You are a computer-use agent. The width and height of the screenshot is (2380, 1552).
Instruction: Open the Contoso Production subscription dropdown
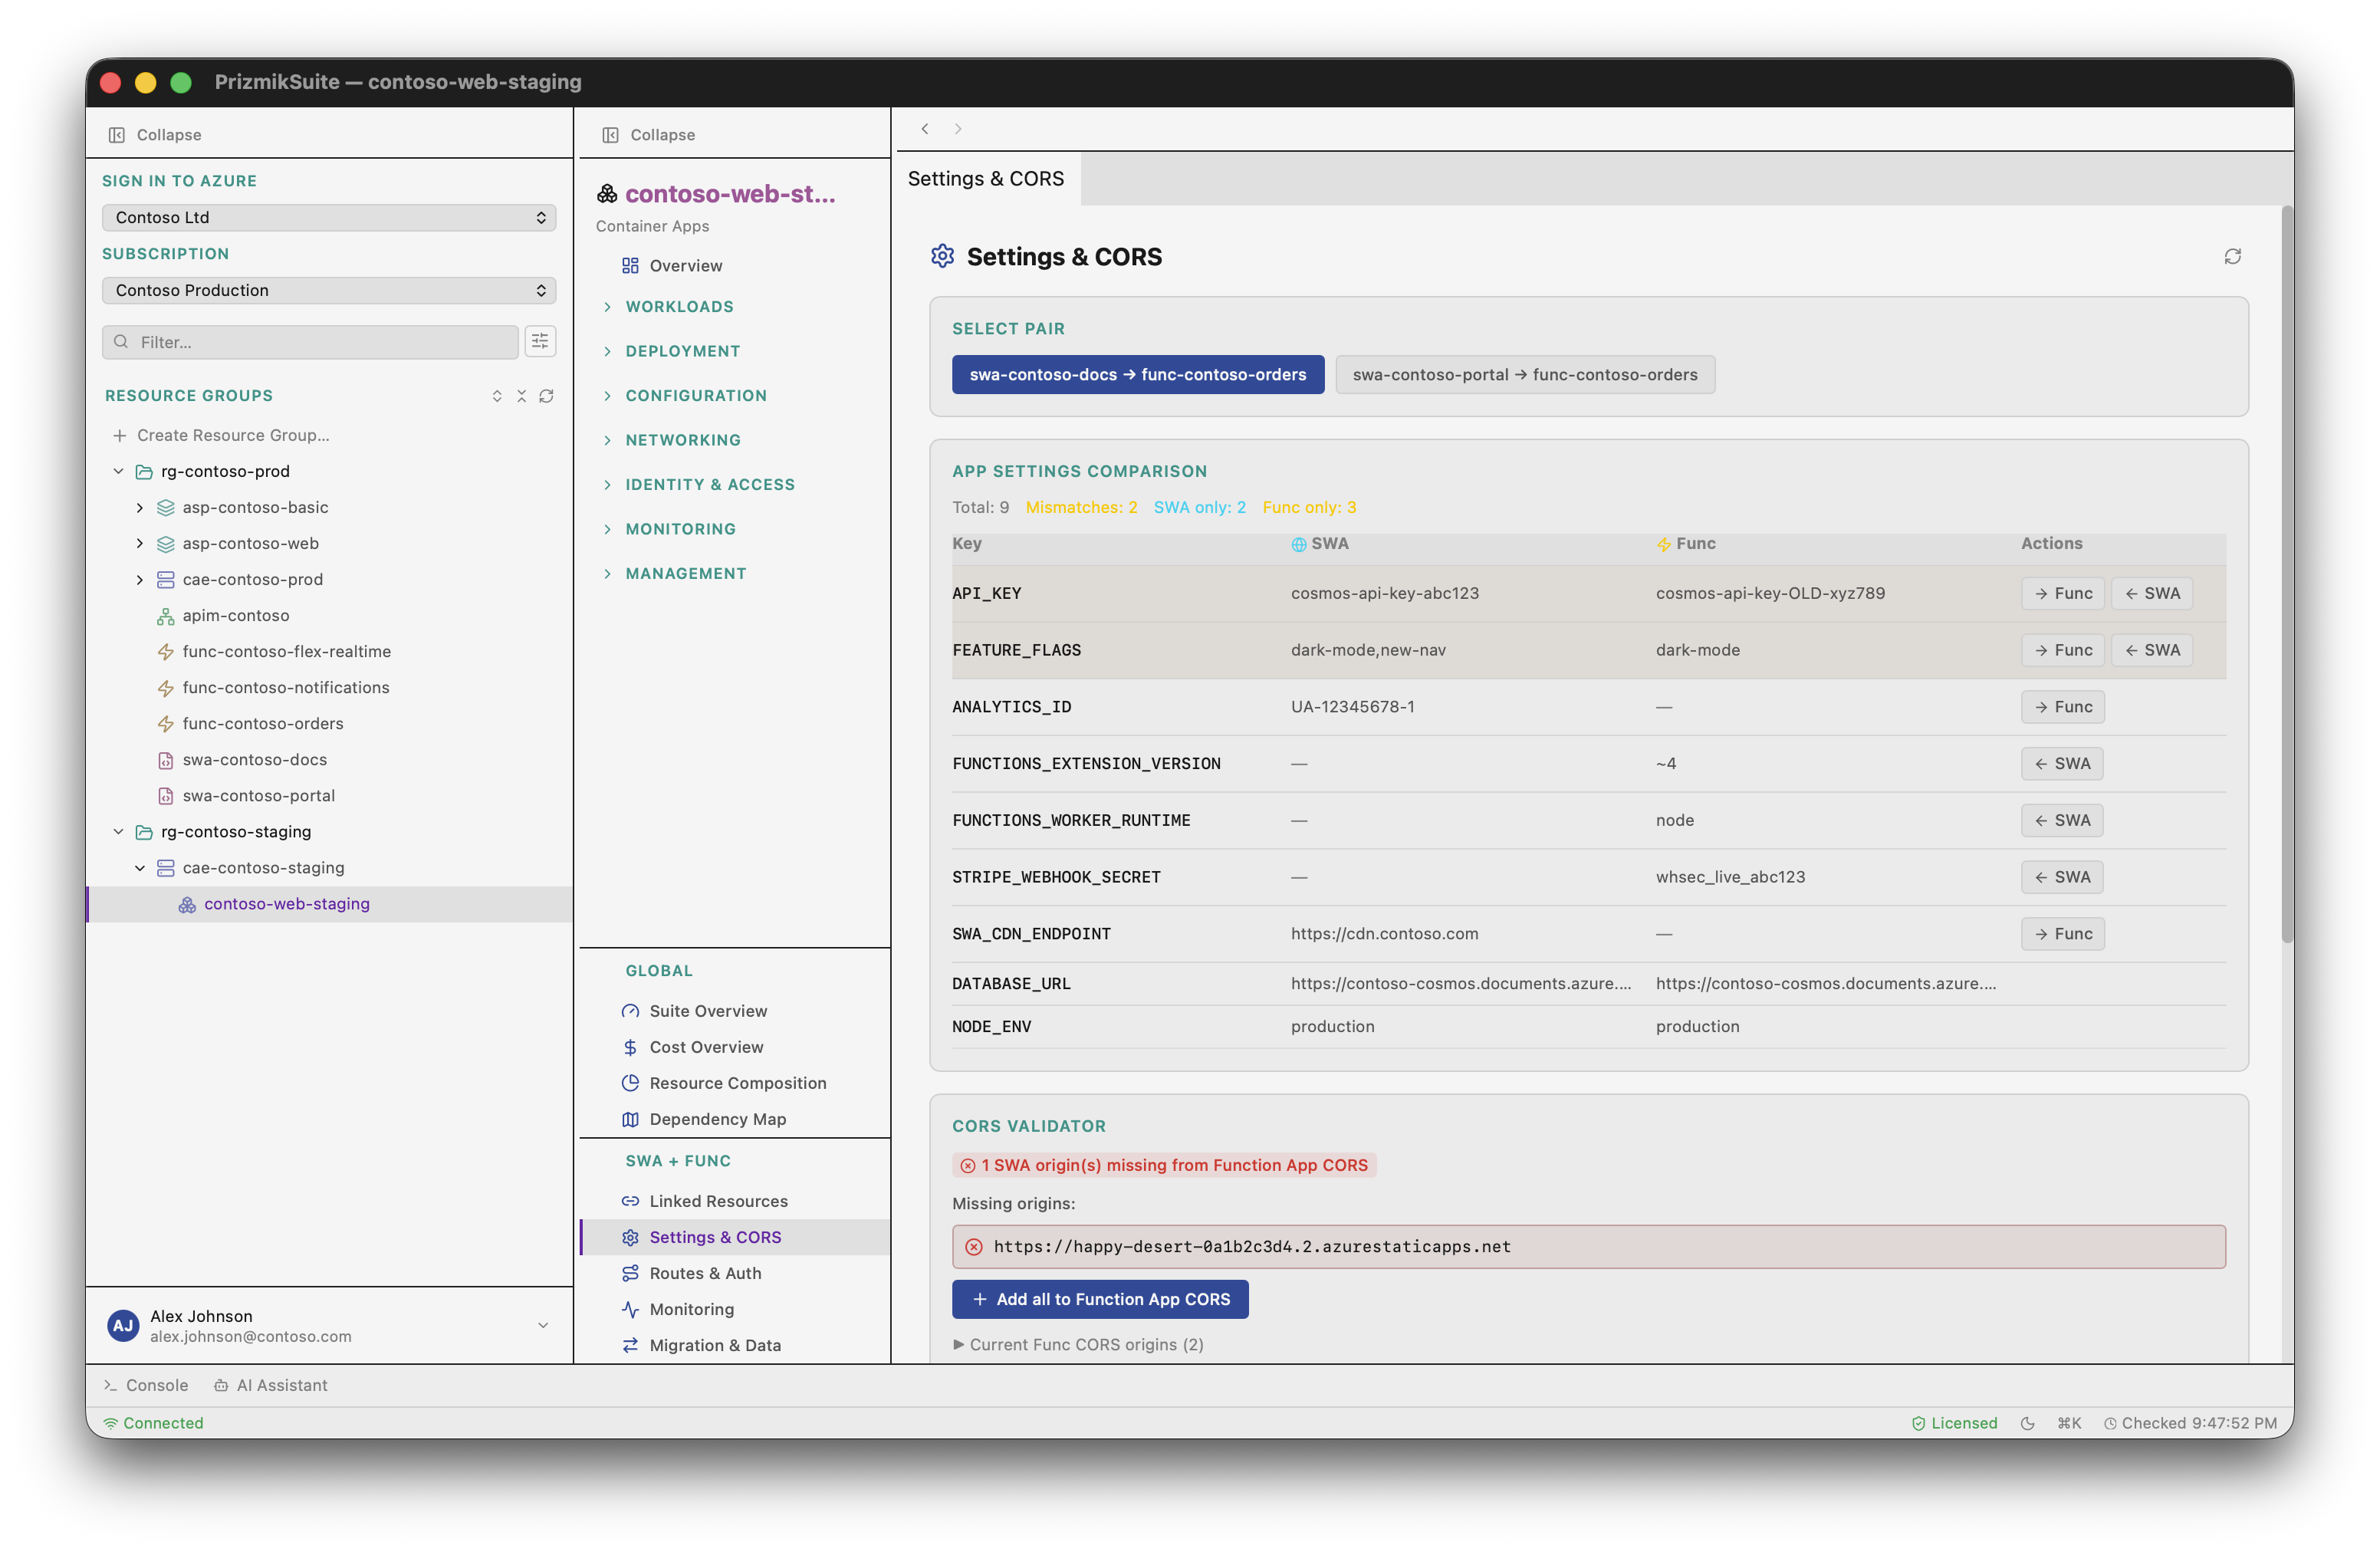coord(329,290)
